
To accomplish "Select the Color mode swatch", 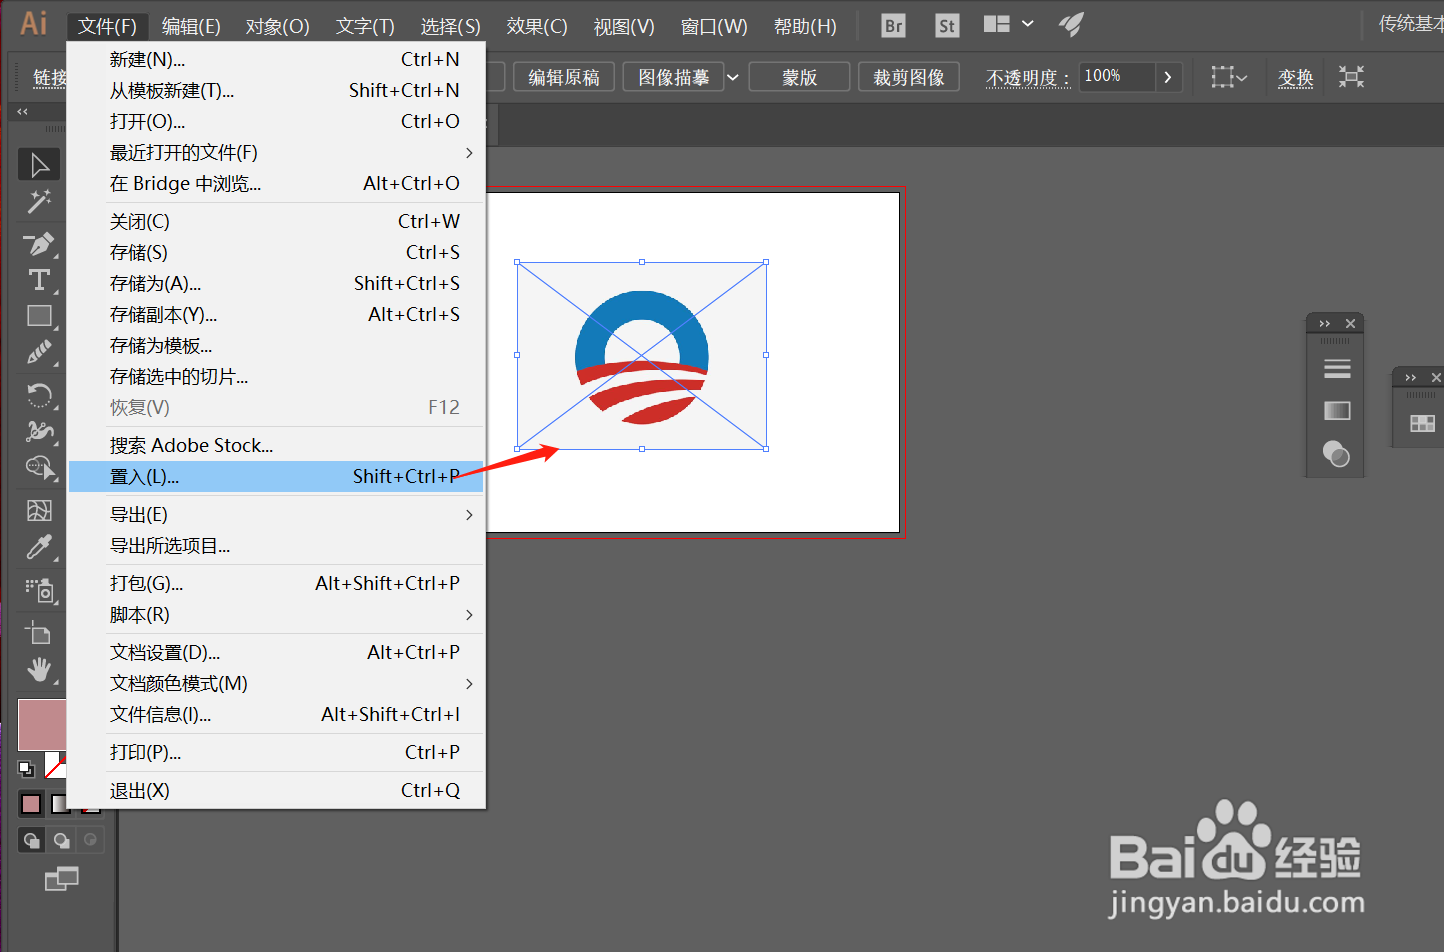I will pos(31,804).
